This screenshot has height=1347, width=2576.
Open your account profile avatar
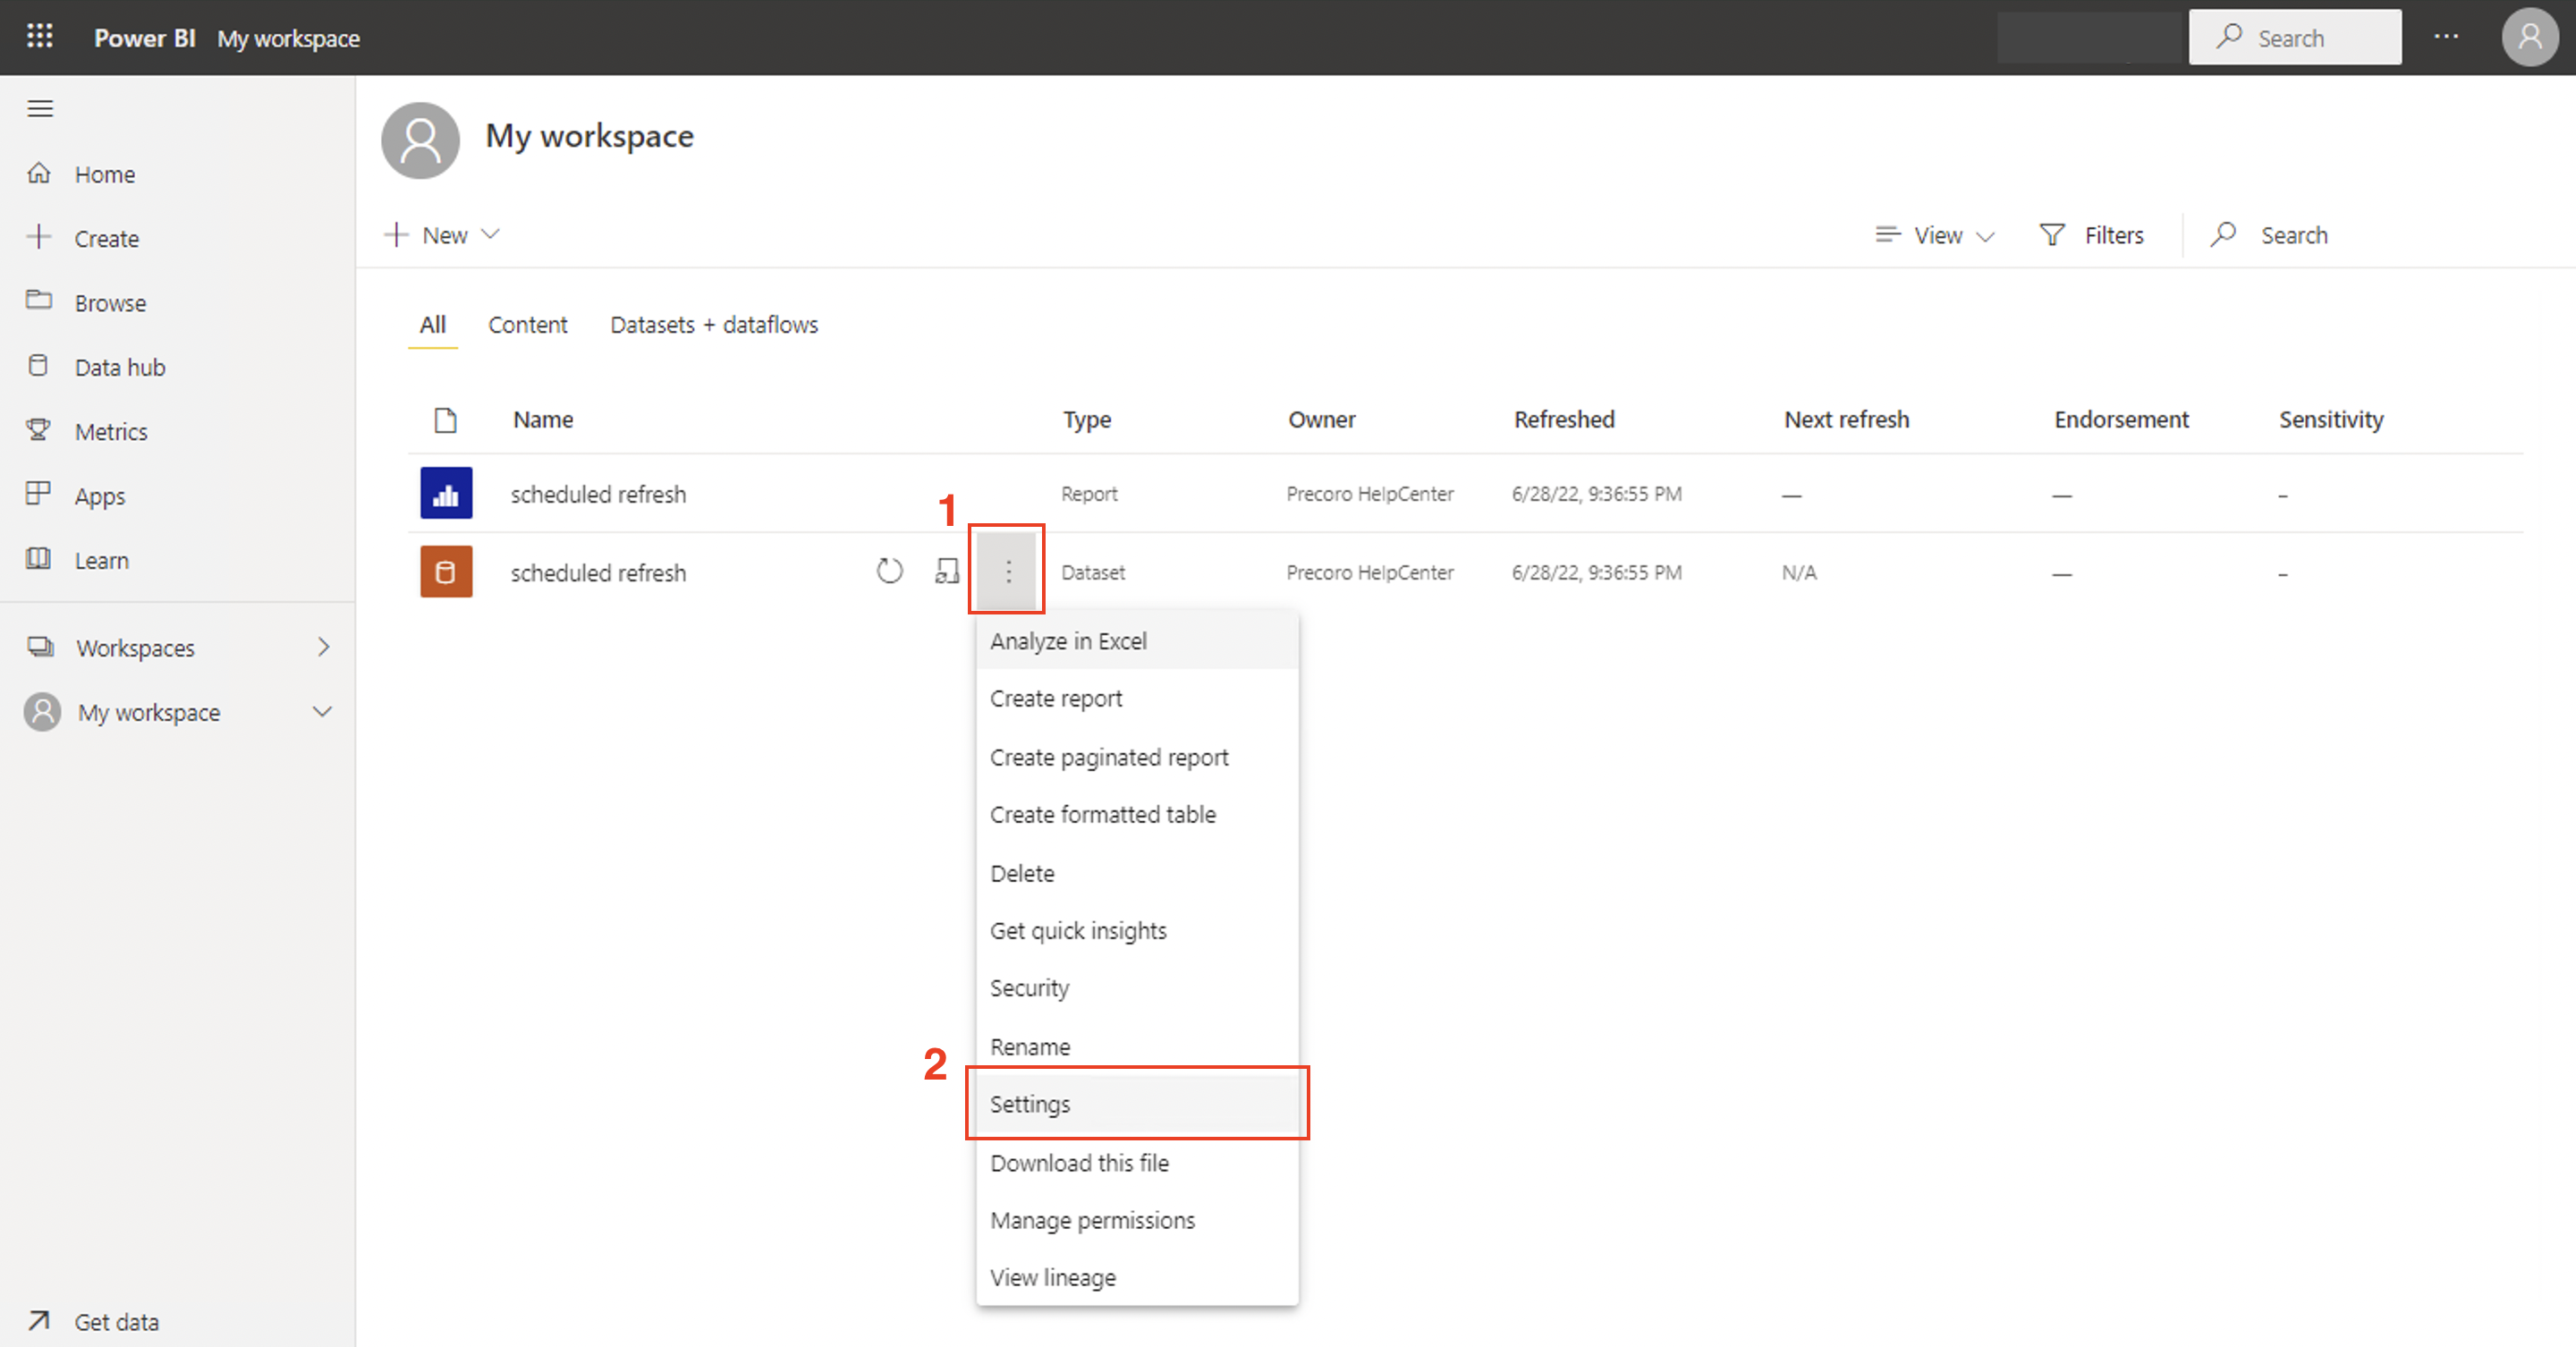[x=2530, y=37]
